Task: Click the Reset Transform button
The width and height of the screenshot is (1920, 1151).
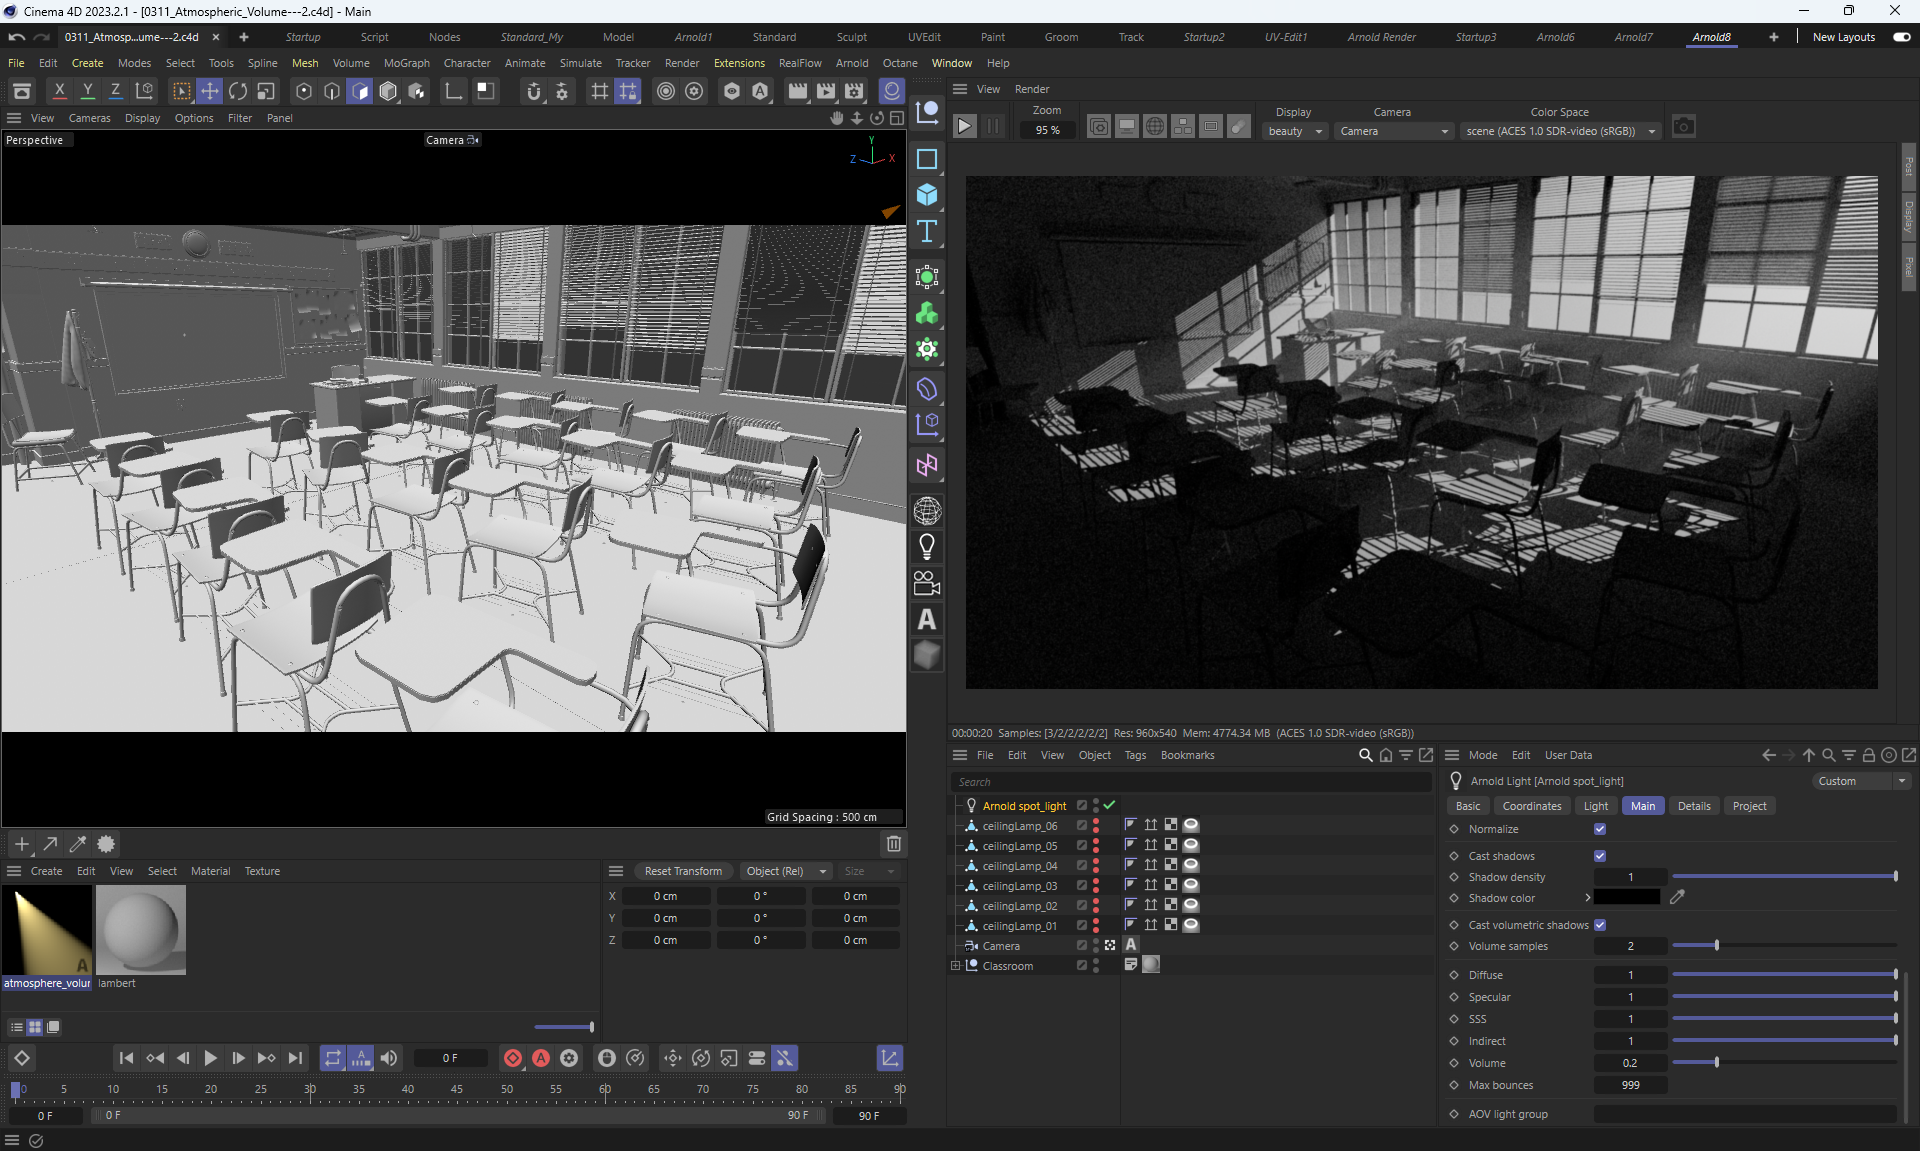Action: click(683, 871)
